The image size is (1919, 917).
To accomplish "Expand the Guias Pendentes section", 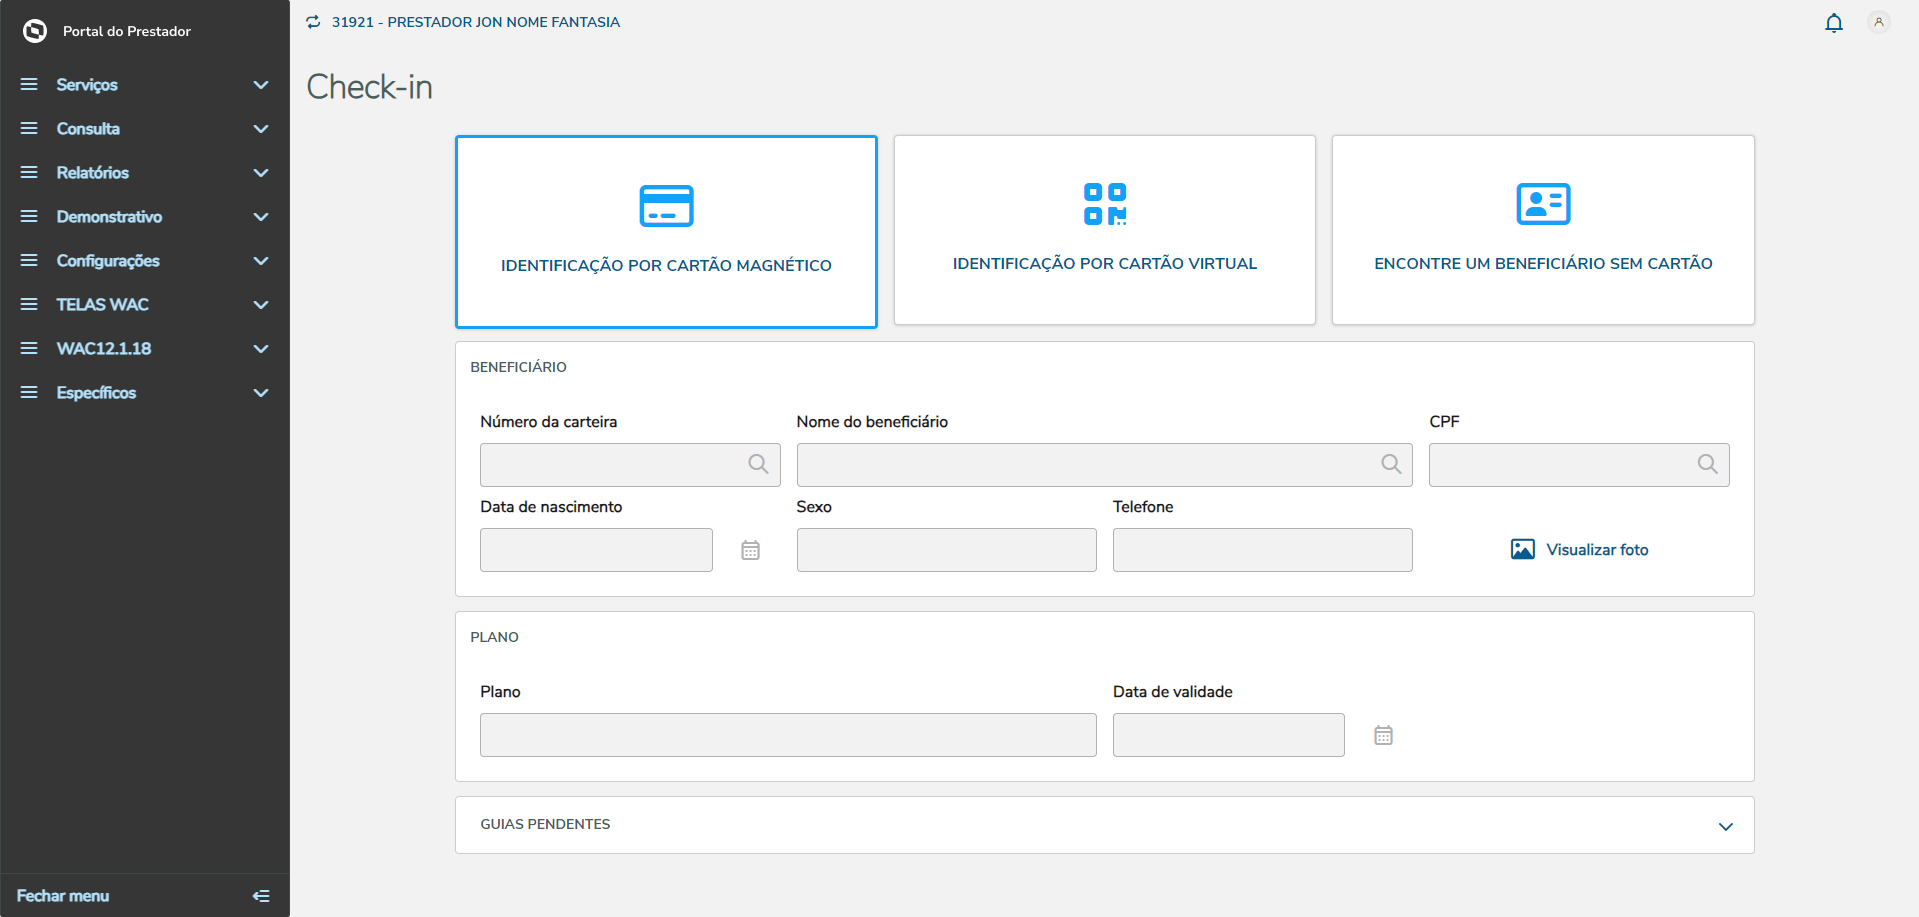I will pos(1725,826).
